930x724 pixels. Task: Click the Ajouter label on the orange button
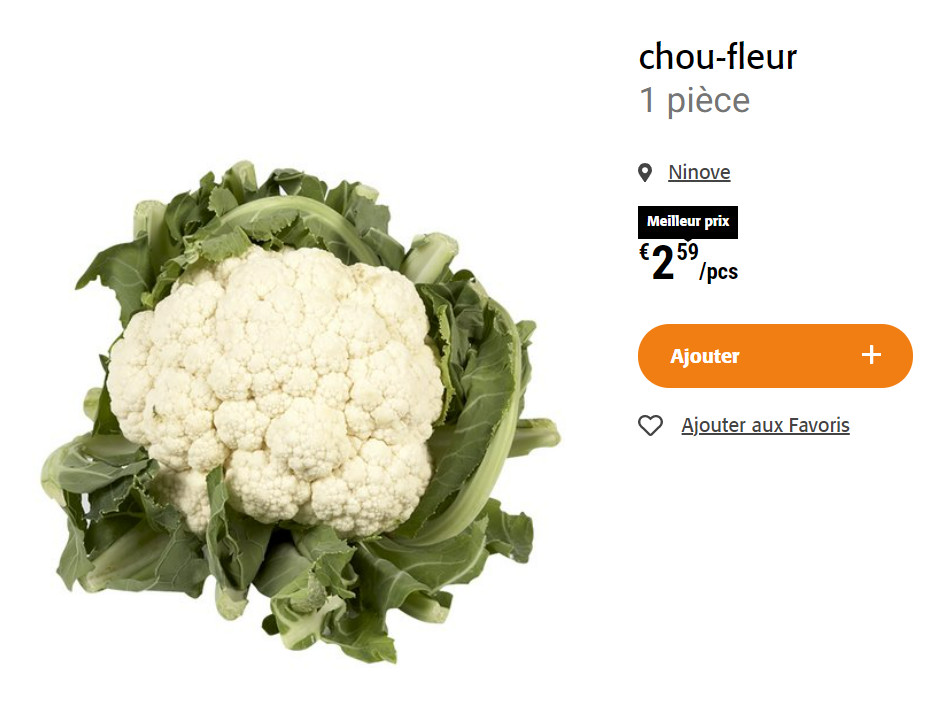[x=705, y=356]
